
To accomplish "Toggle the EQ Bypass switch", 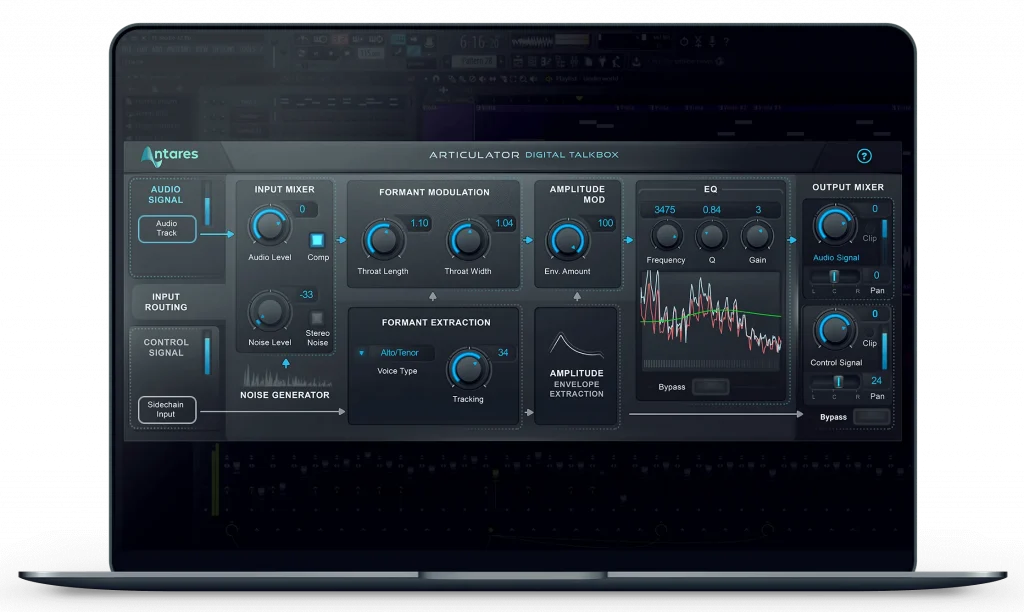I will click(712, 388).
